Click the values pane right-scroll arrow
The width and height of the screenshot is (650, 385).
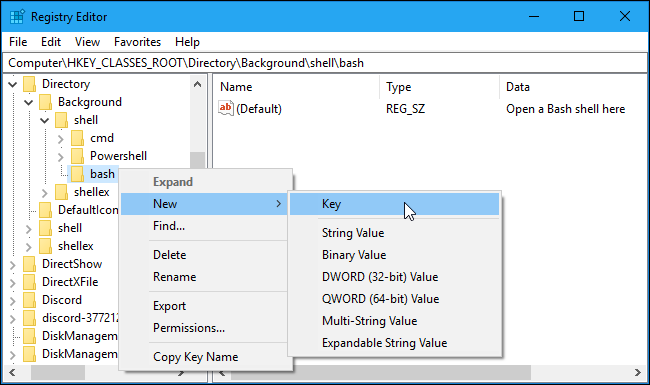click(x=638, y=373)
